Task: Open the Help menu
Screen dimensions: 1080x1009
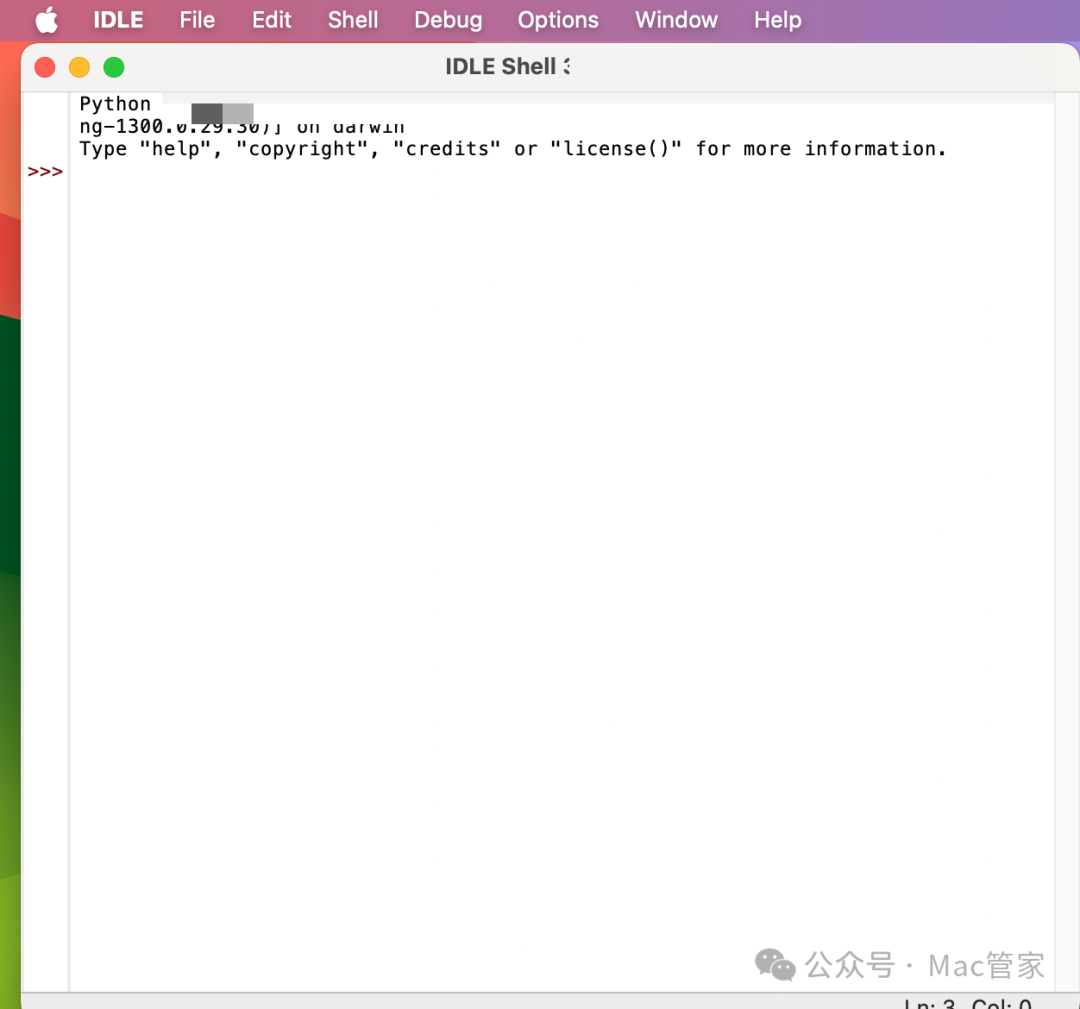Action: pyautogui.click(x=777, y=20)
